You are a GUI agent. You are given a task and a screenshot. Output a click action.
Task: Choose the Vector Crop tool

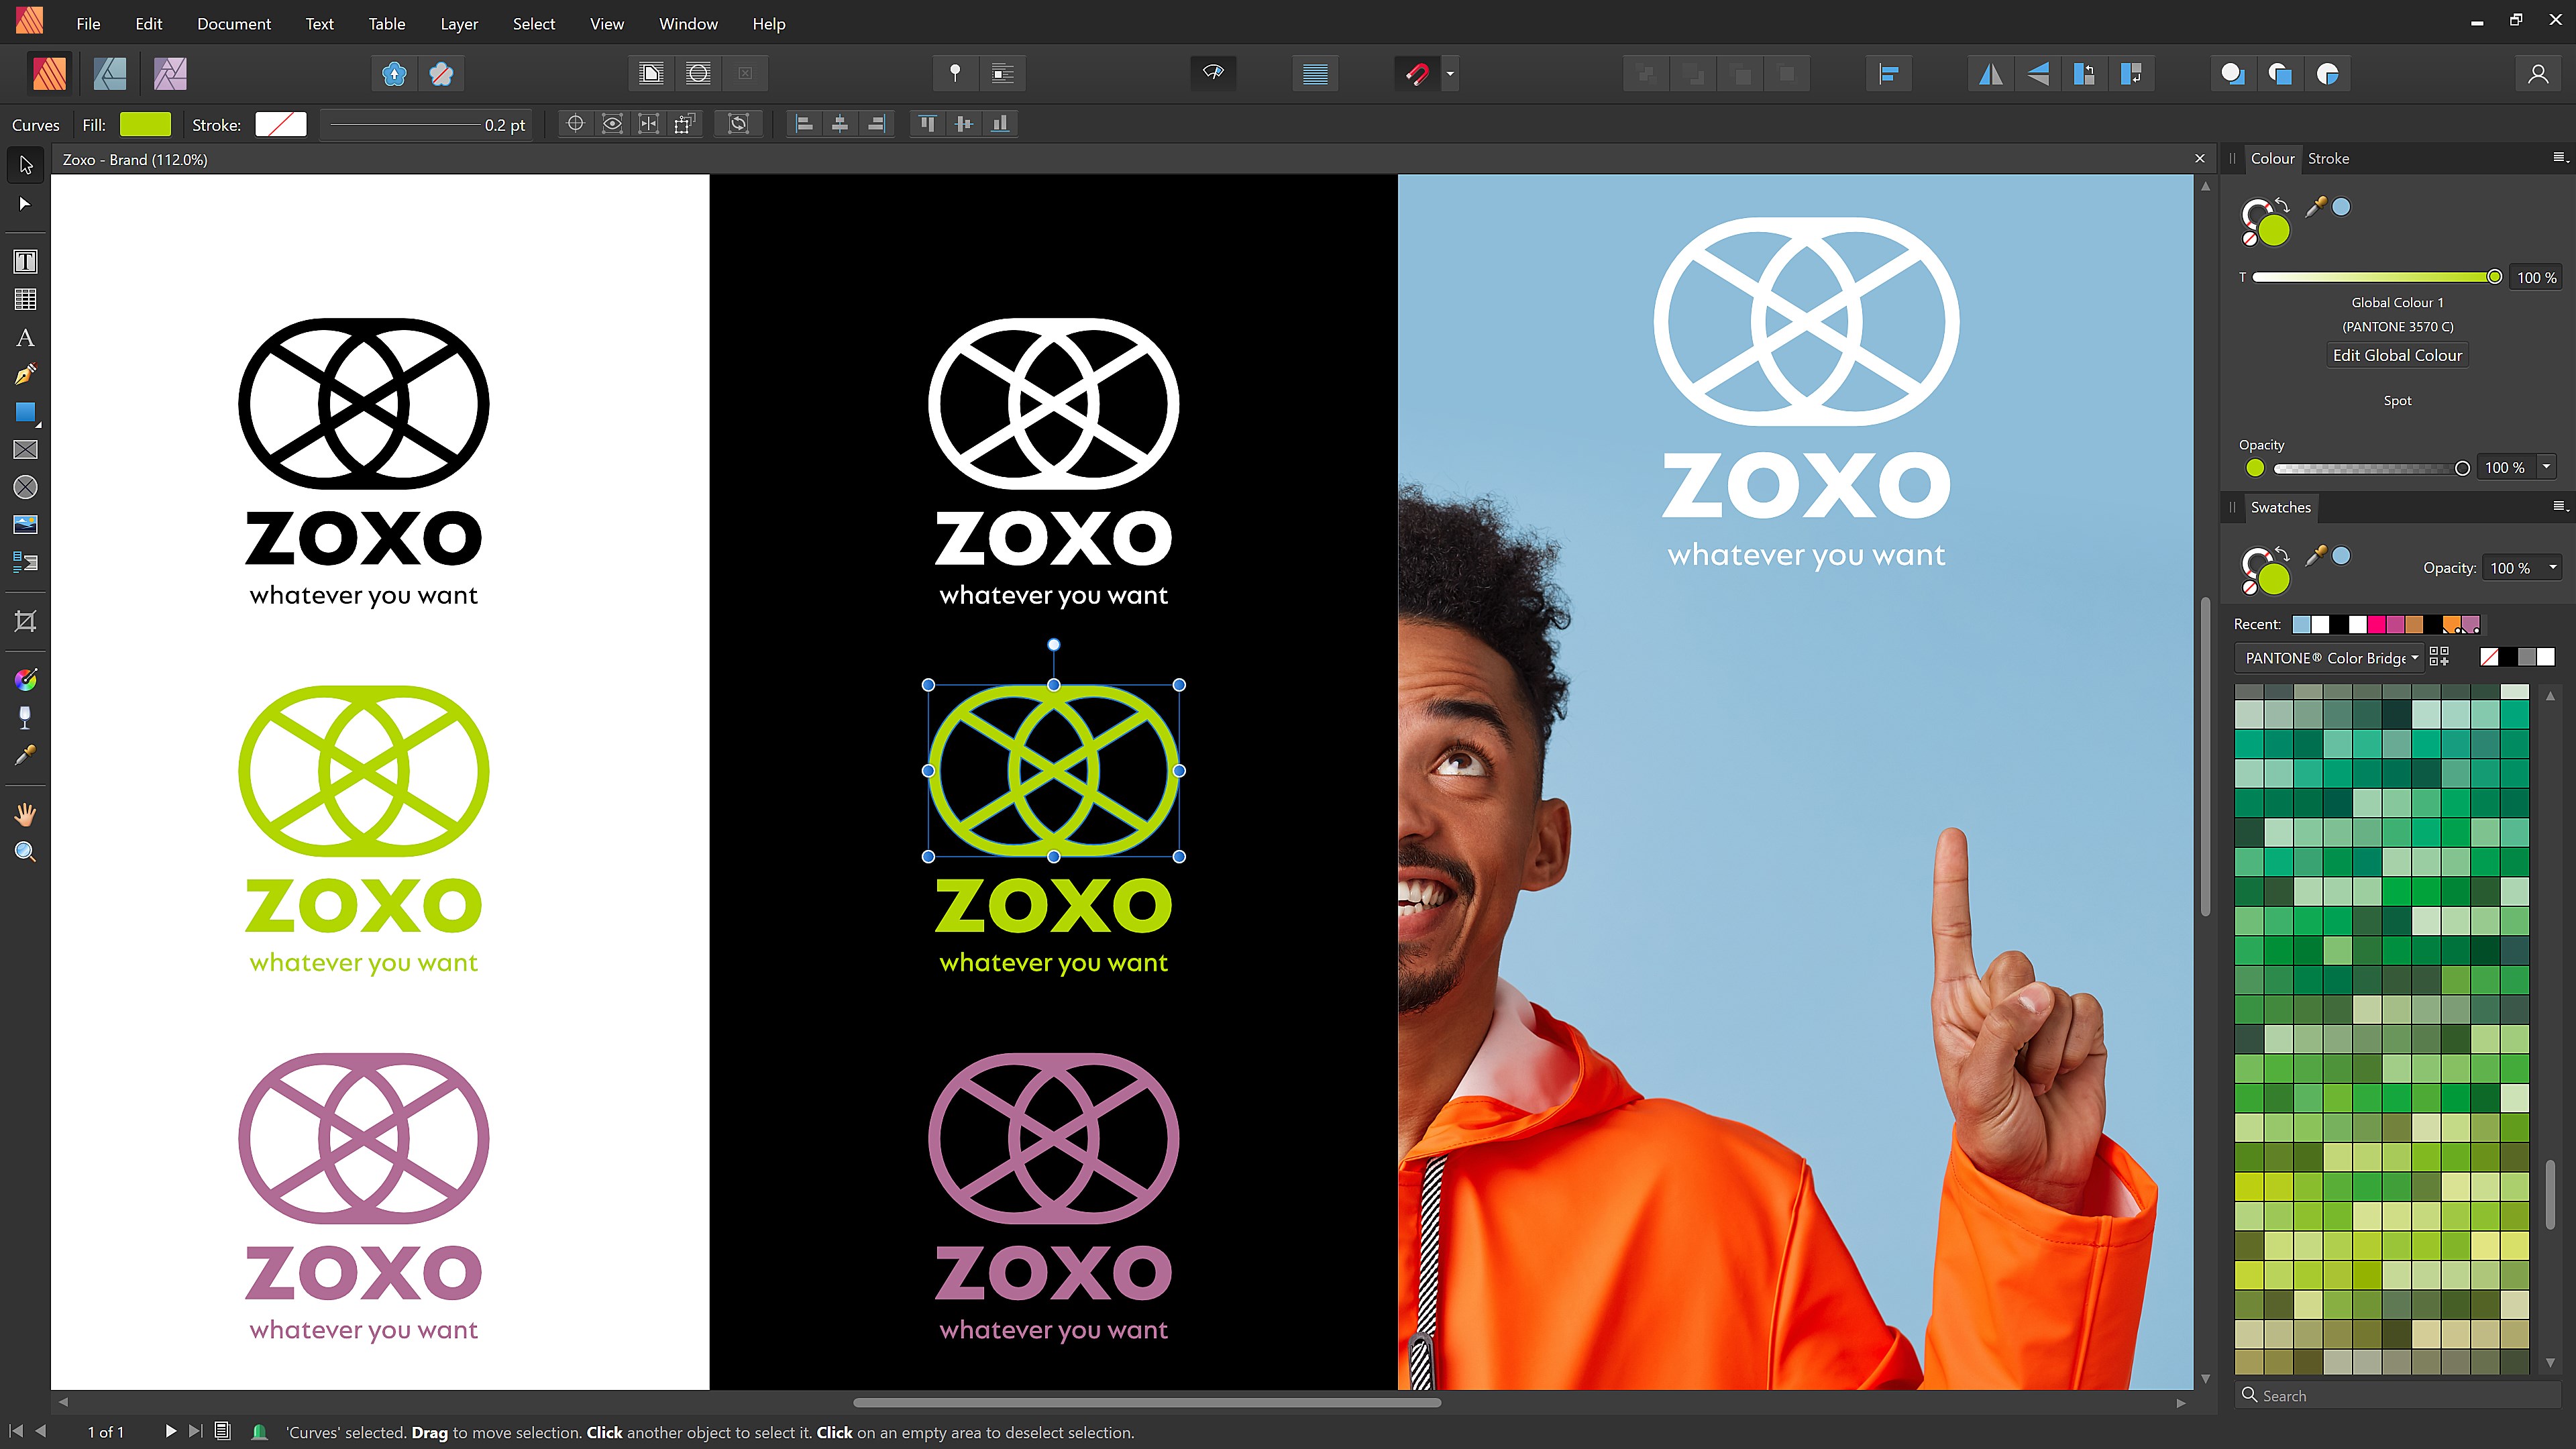pyautogui.click(x=25, y=621)
